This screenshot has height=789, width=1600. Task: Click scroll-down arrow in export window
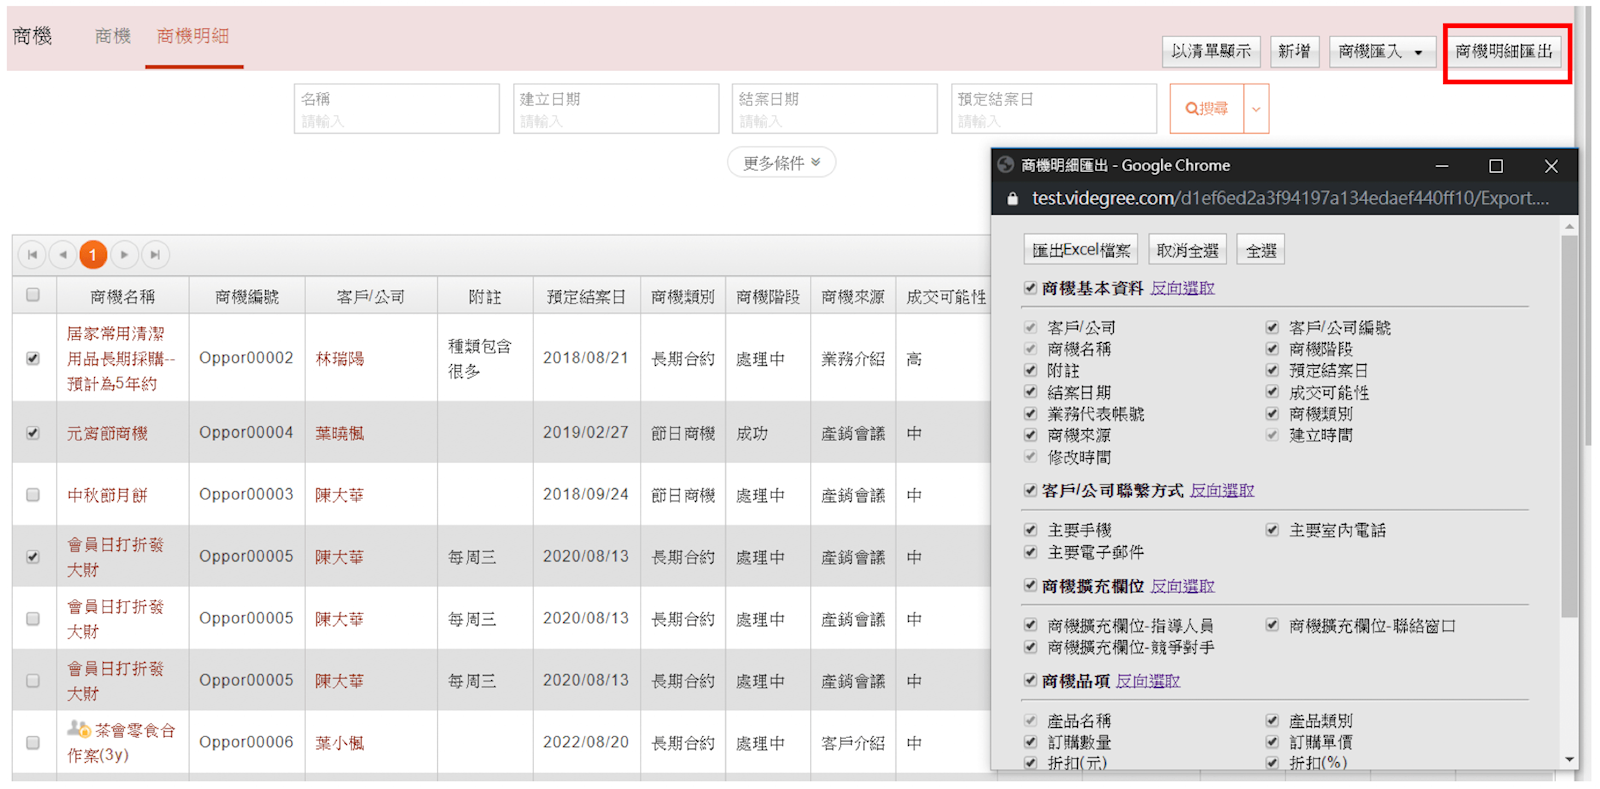[1569, 760]
